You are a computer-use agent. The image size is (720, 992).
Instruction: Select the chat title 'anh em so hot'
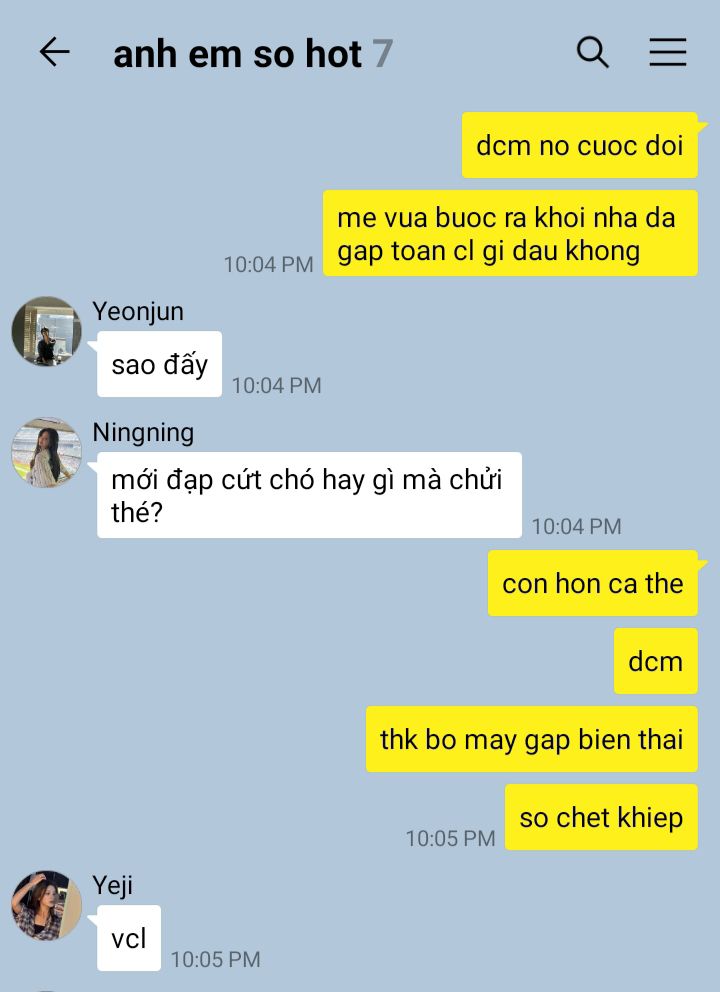[238, 54]
